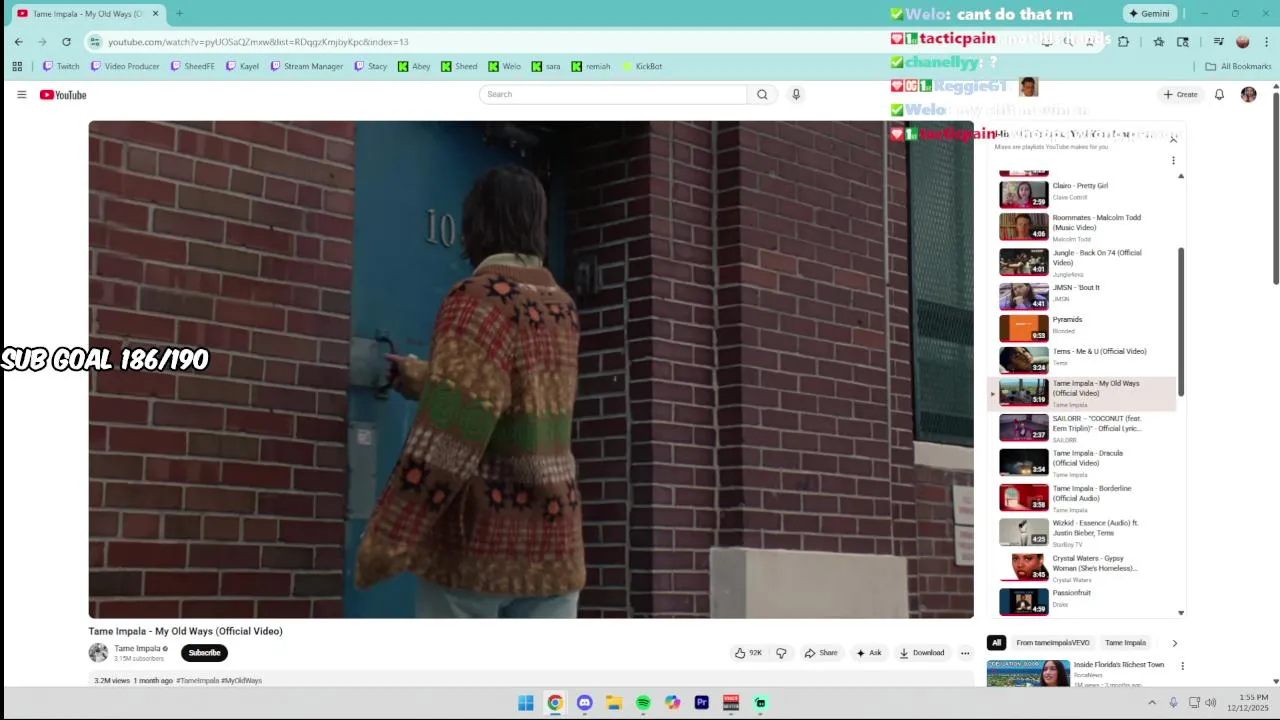Open the Sheed Kick bookmark
Viewport: 1280px width, 720px height.
pyautogui.click(x=459, y=67)
